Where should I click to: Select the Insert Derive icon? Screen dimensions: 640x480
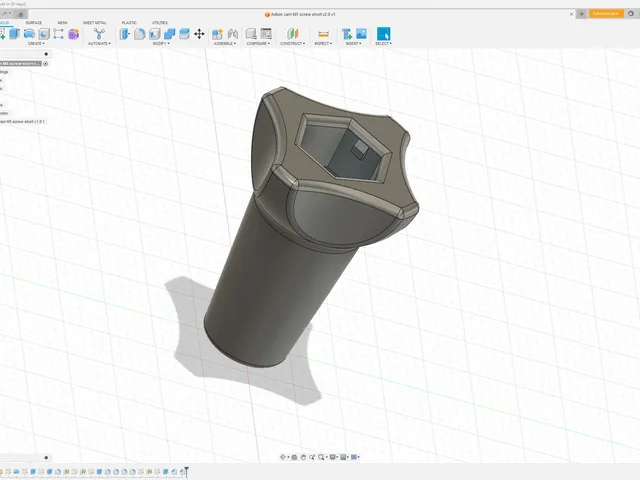pos(347,34)
